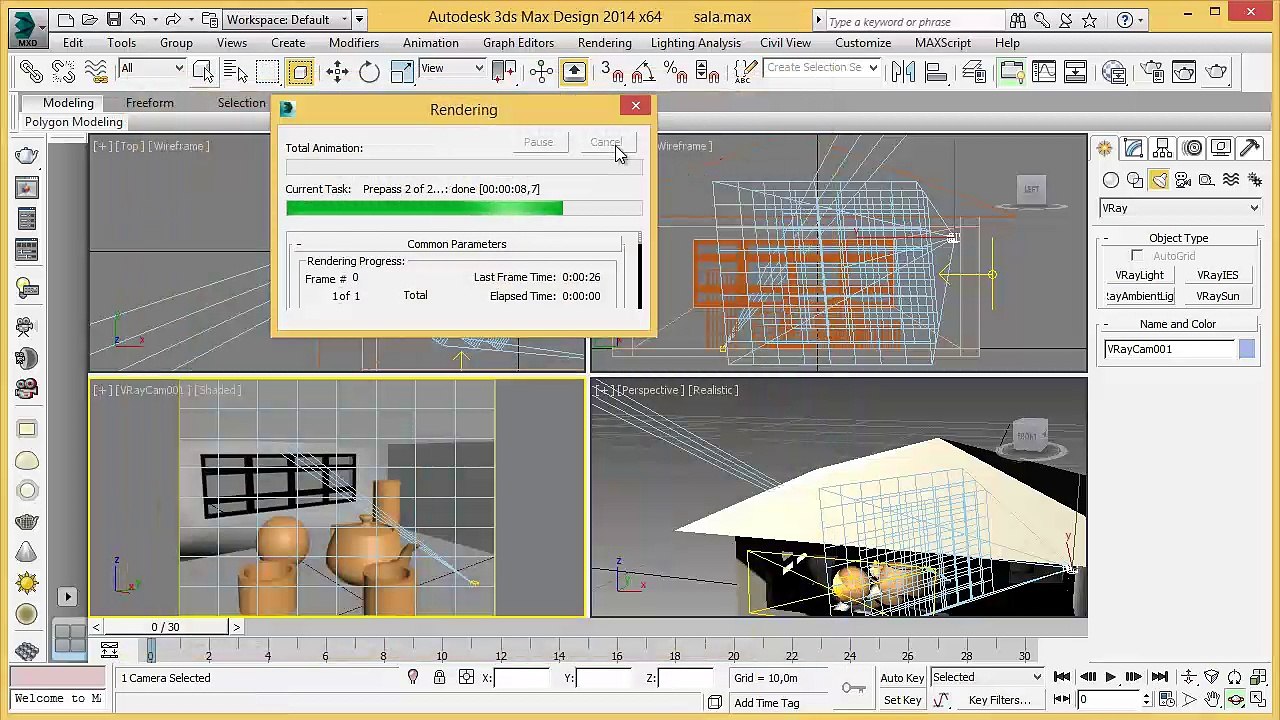The height and width of the screenshot is (720, 1280).
Task: Open the Modifiers menu
Action: [x=354, y=43]
